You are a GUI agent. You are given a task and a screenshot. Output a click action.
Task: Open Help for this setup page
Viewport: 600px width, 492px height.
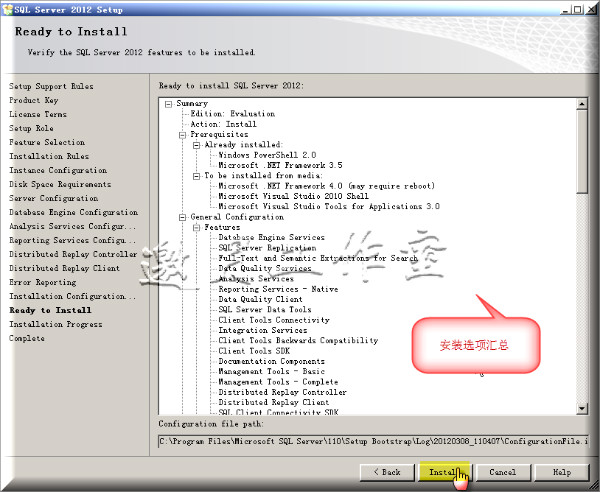[x=561, y=472]
